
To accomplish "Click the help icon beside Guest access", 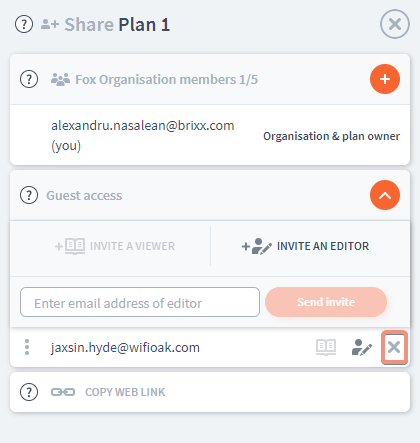I will coord(29,195).
